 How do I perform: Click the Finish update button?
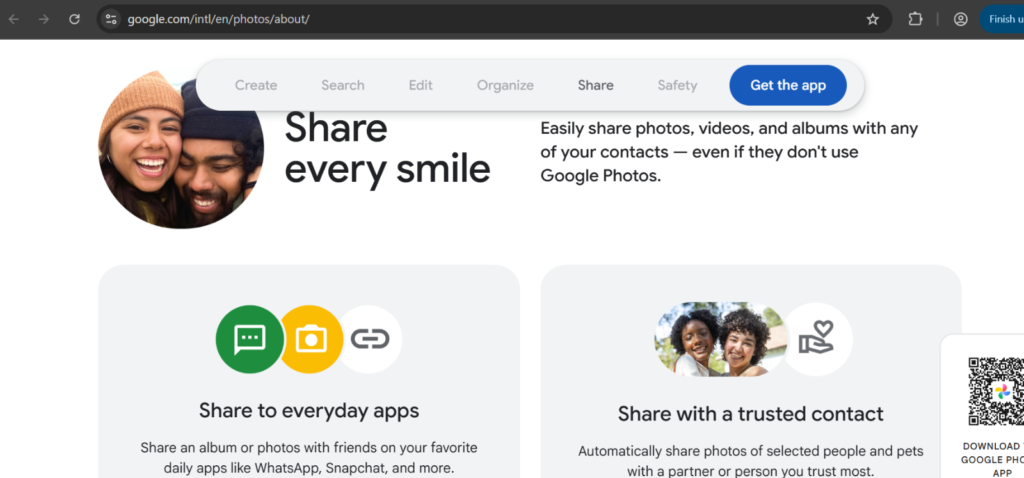(x=1003, y=19)
